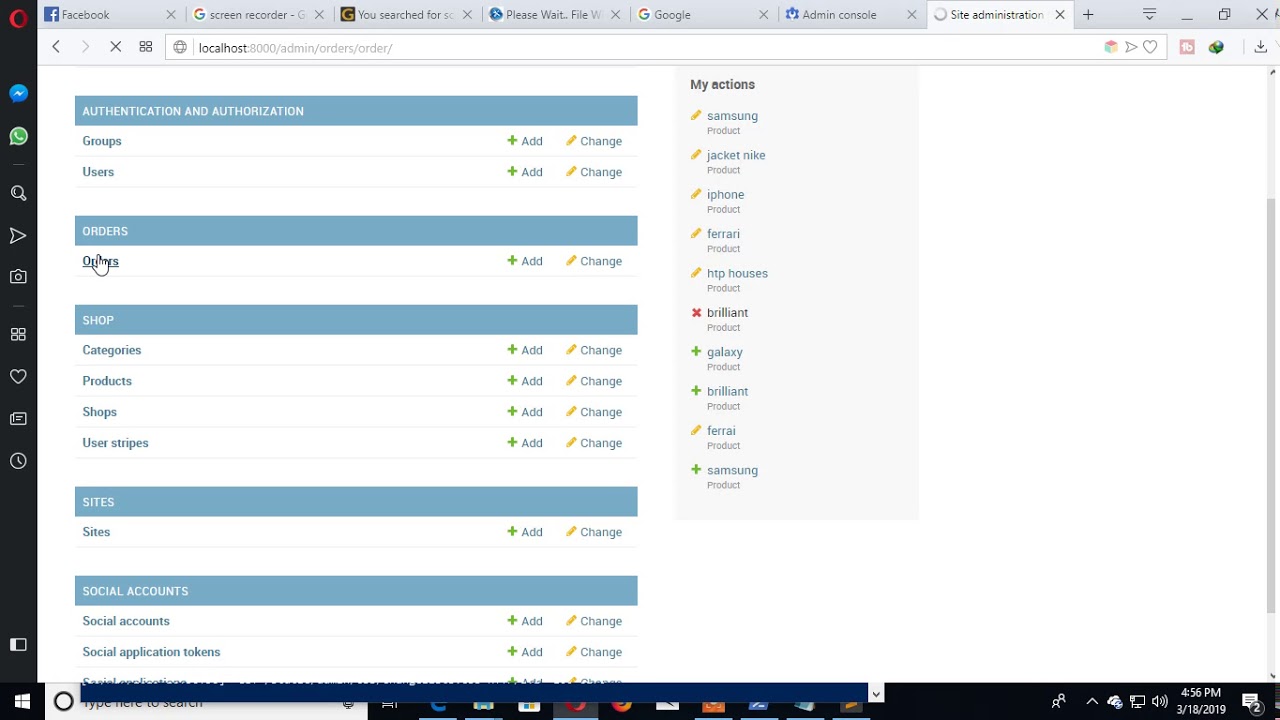Click the send-to-flow icon in address bar

[x=1131, y=47]
